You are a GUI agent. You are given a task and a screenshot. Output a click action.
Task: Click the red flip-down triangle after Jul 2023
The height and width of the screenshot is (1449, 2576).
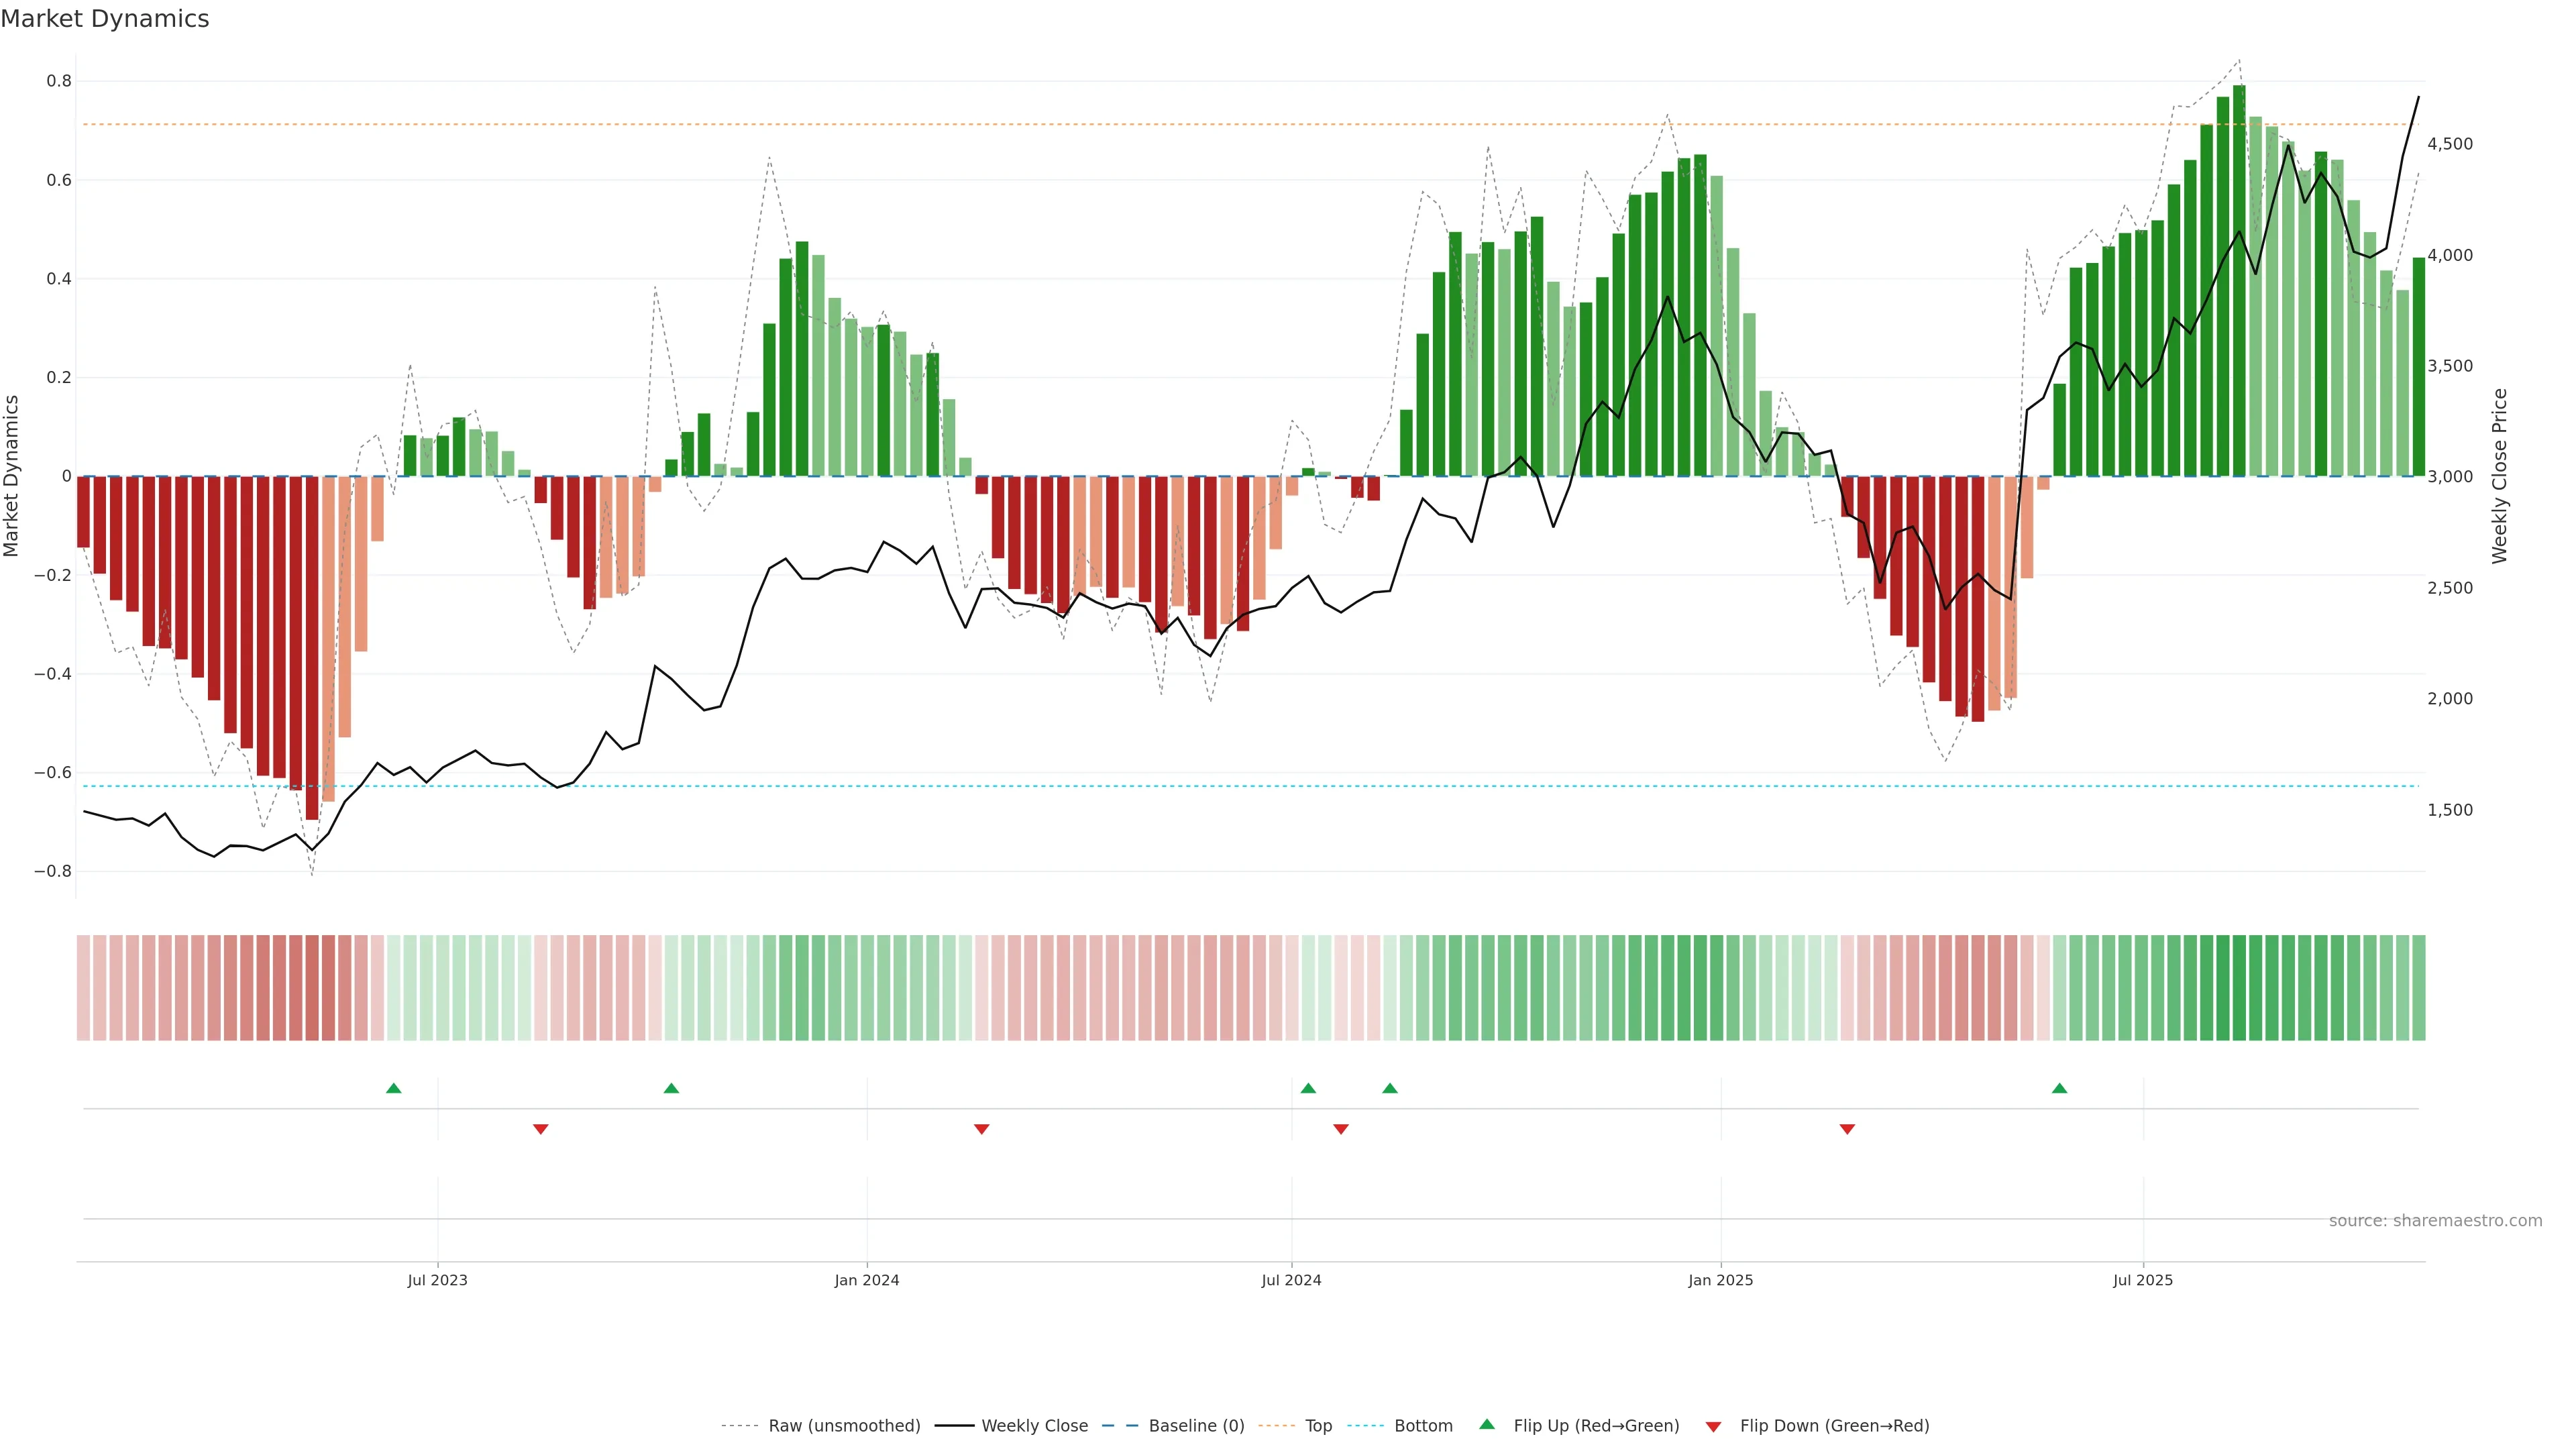540,1129
